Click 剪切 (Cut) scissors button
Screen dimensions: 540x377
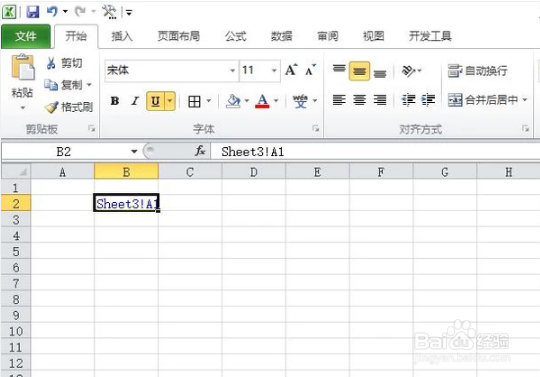[x=64, y=63]
